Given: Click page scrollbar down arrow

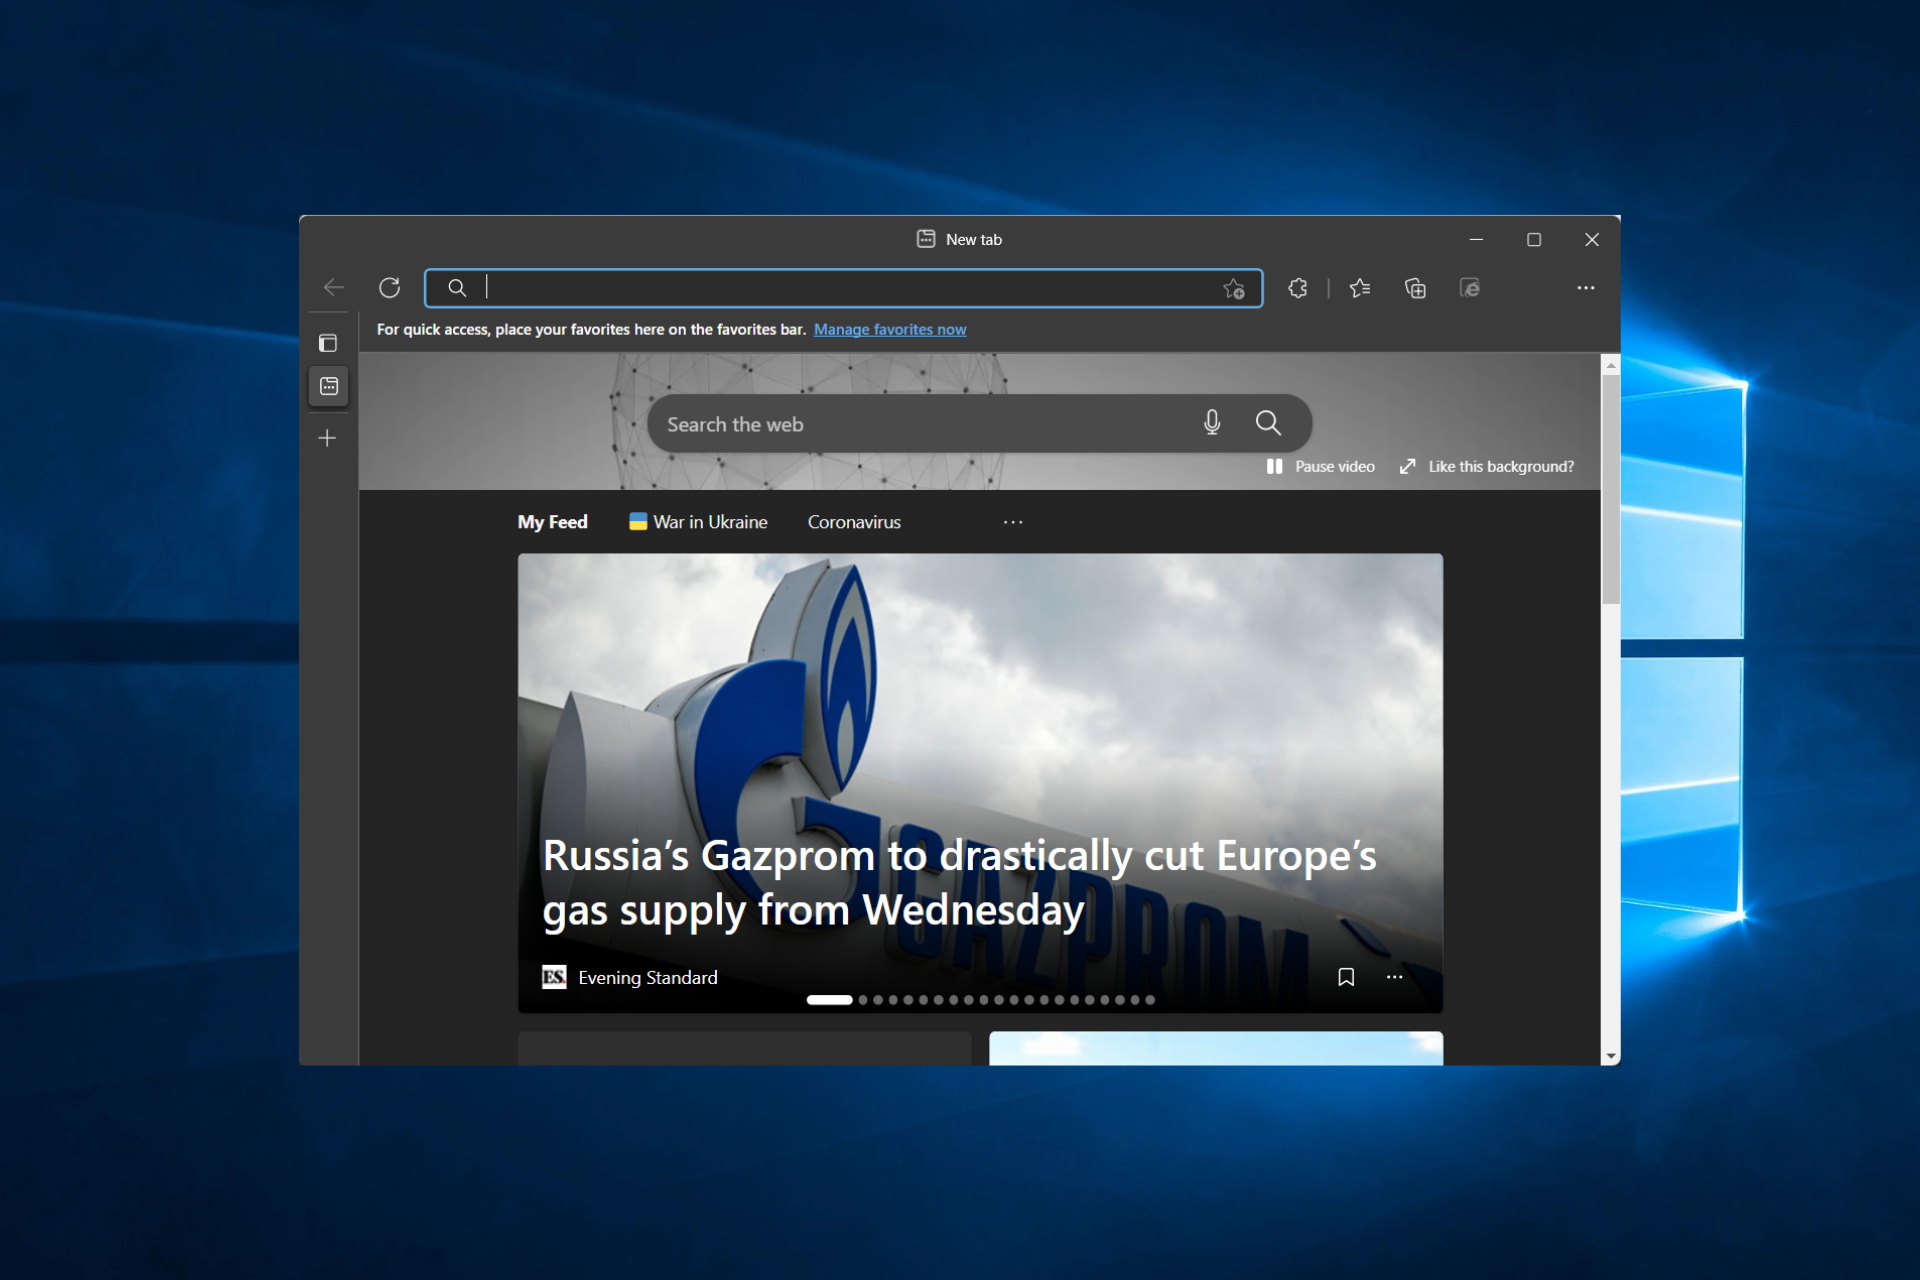Looking at the screenshot, I should coord(1610,1056).
